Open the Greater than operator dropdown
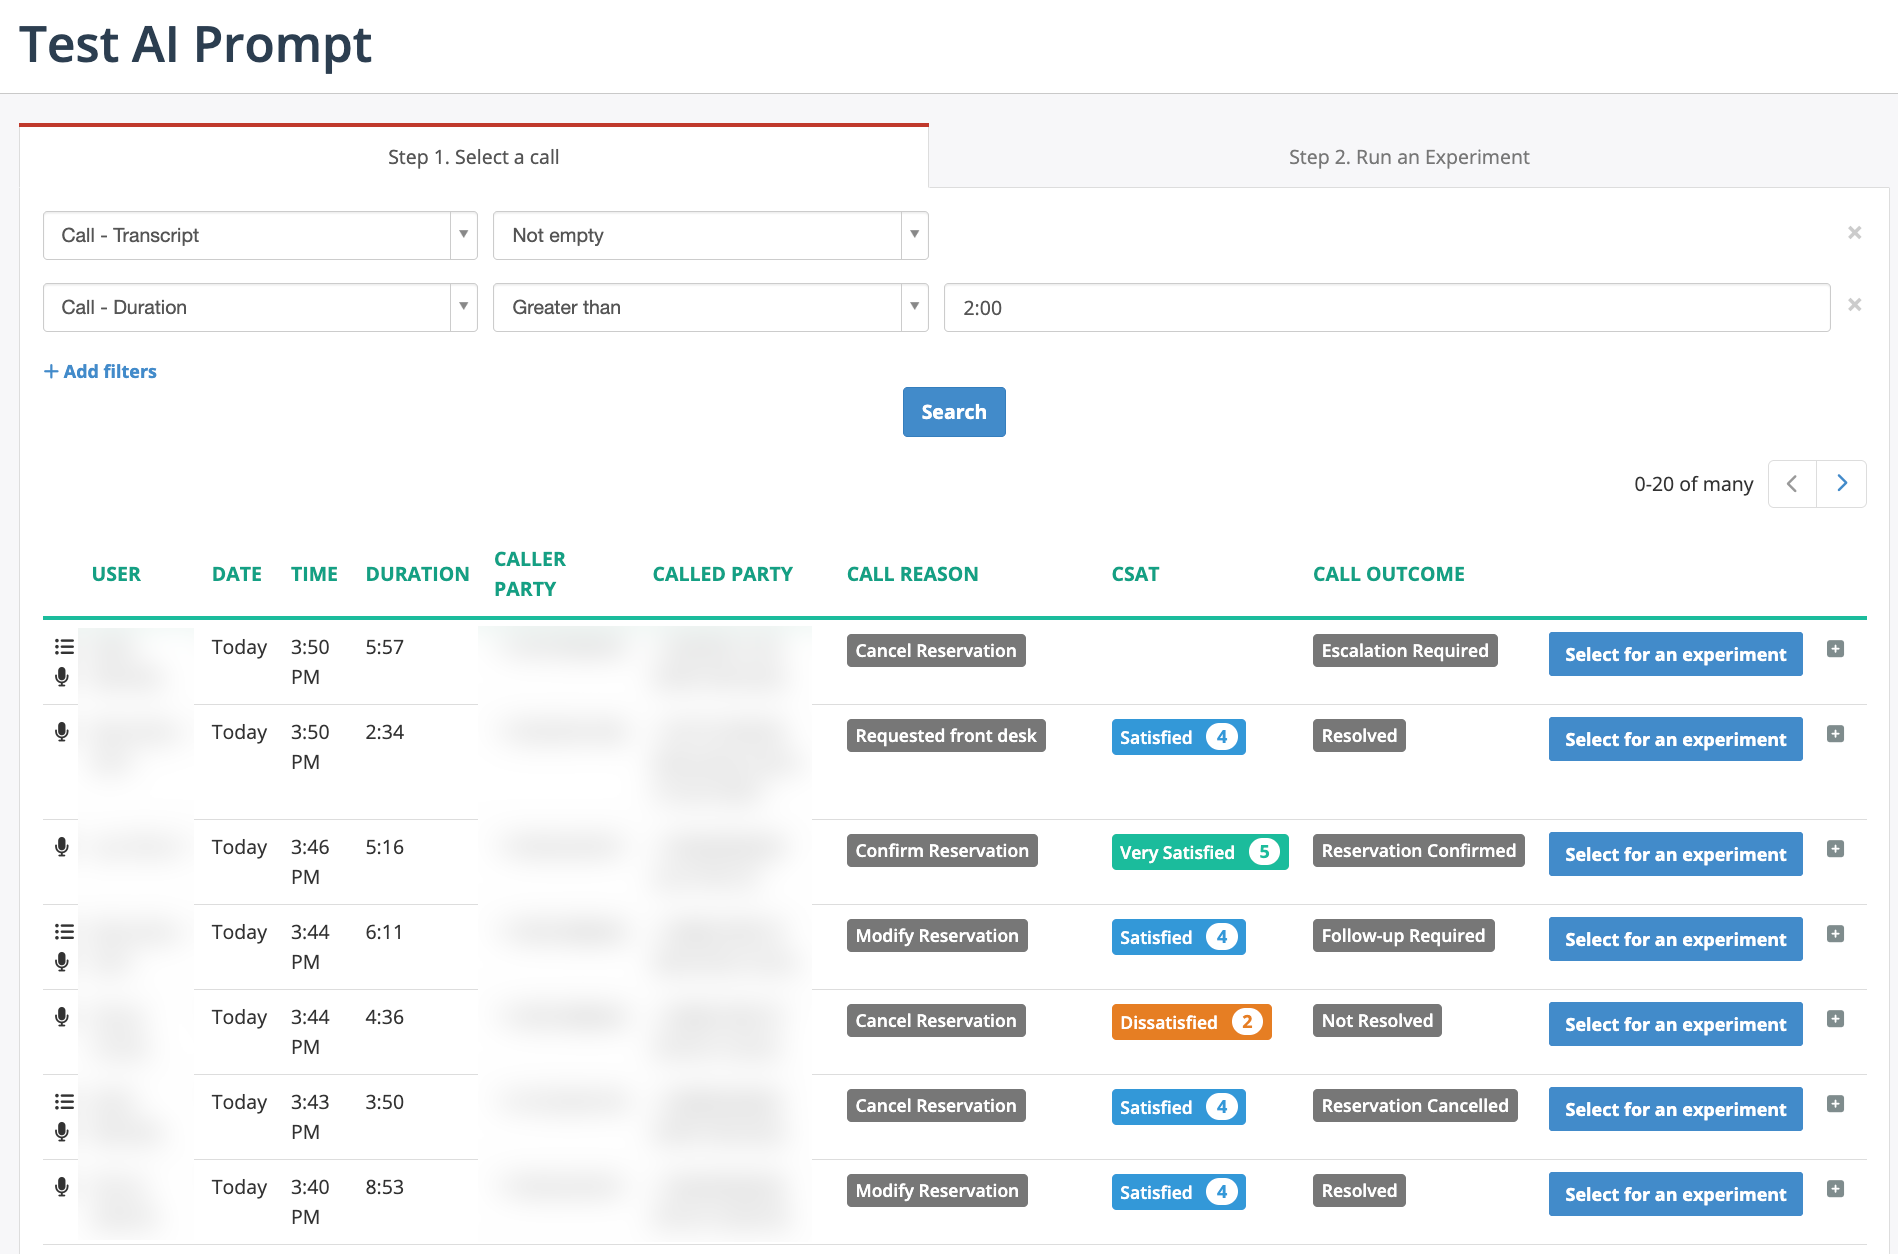This screenshot has height=1254, width=1898. (710, 308)
